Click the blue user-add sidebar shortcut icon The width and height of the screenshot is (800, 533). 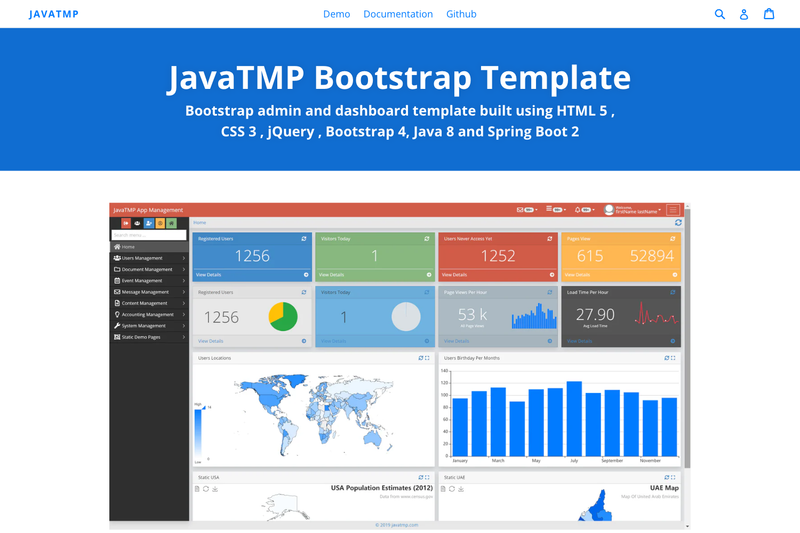148,223
